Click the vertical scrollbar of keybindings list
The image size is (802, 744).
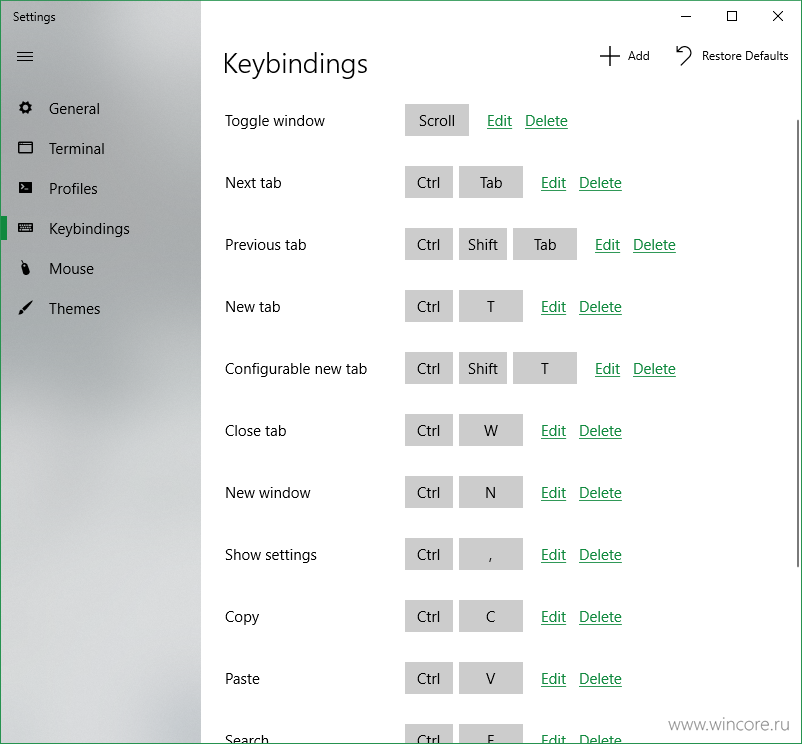point(798,343)
